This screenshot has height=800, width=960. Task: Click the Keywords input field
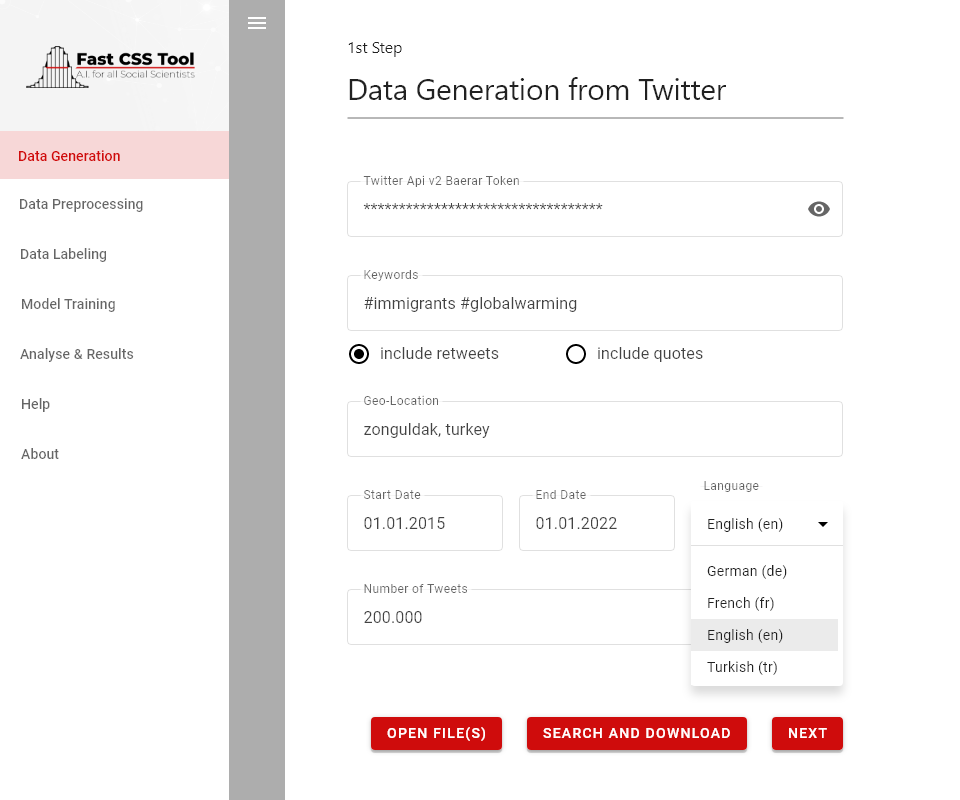[595, 303]
